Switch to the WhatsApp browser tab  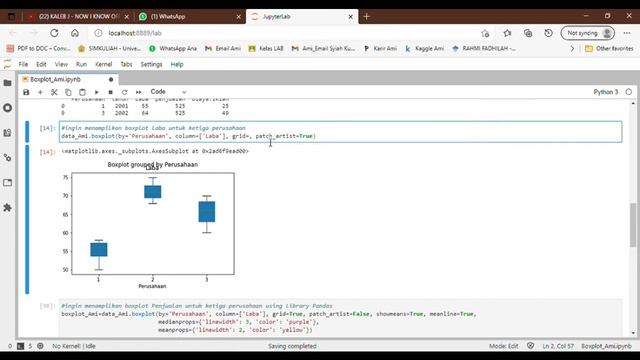pyautogui.click(x=190, y=16)
